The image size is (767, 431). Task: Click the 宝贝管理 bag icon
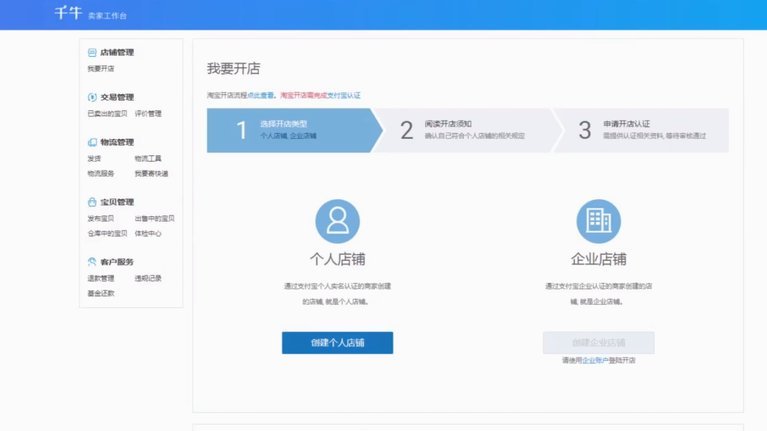(92, 202)
